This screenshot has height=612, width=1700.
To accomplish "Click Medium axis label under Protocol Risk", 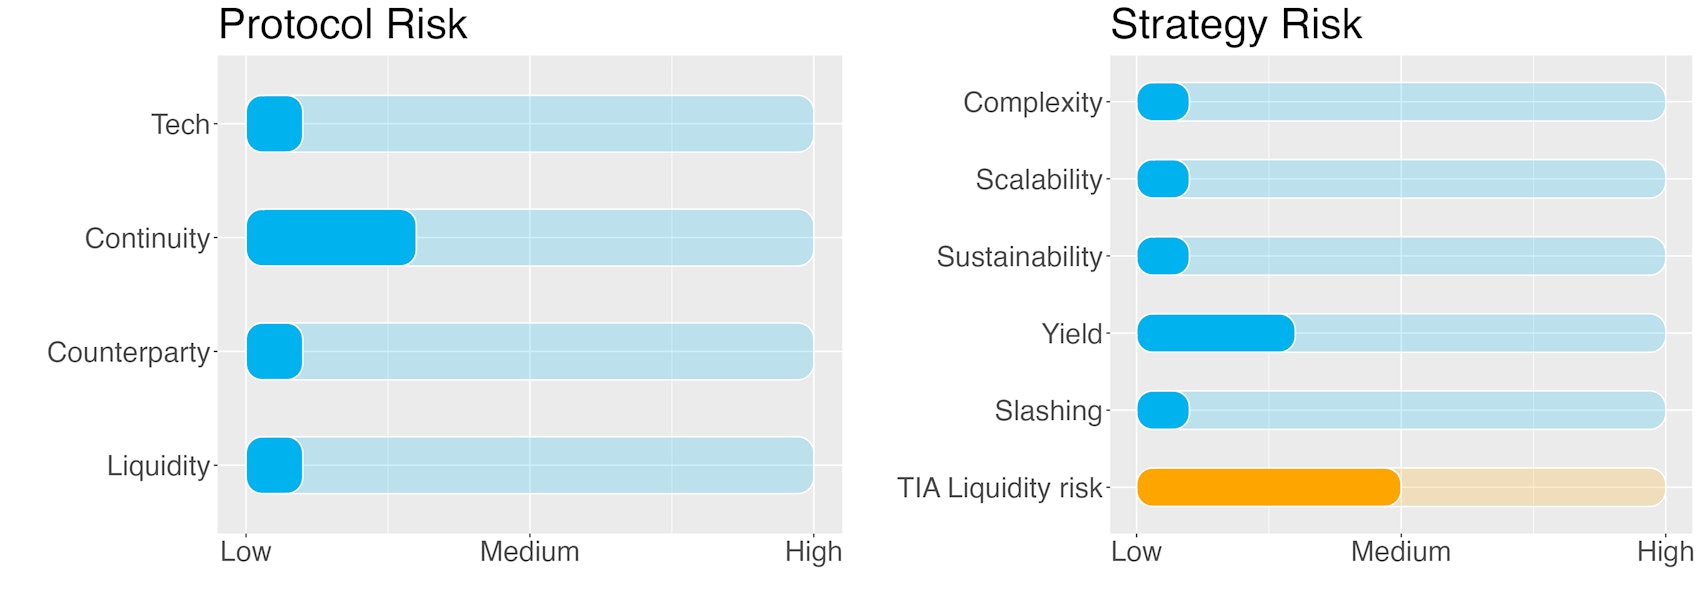I will click(529, 552).
